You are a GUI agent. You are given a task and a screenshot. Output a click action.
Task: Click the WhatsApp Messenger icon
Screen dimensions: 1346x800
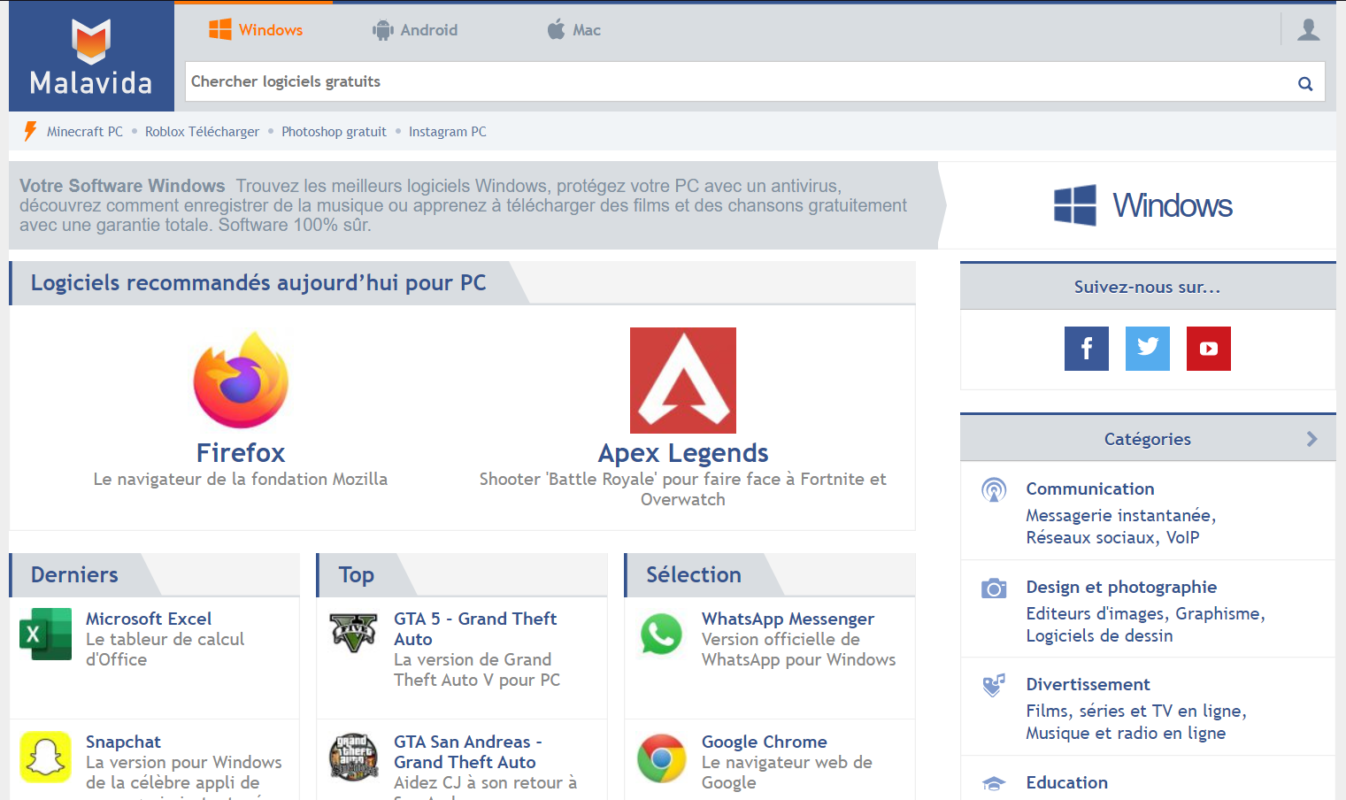[x=661, y=634]
